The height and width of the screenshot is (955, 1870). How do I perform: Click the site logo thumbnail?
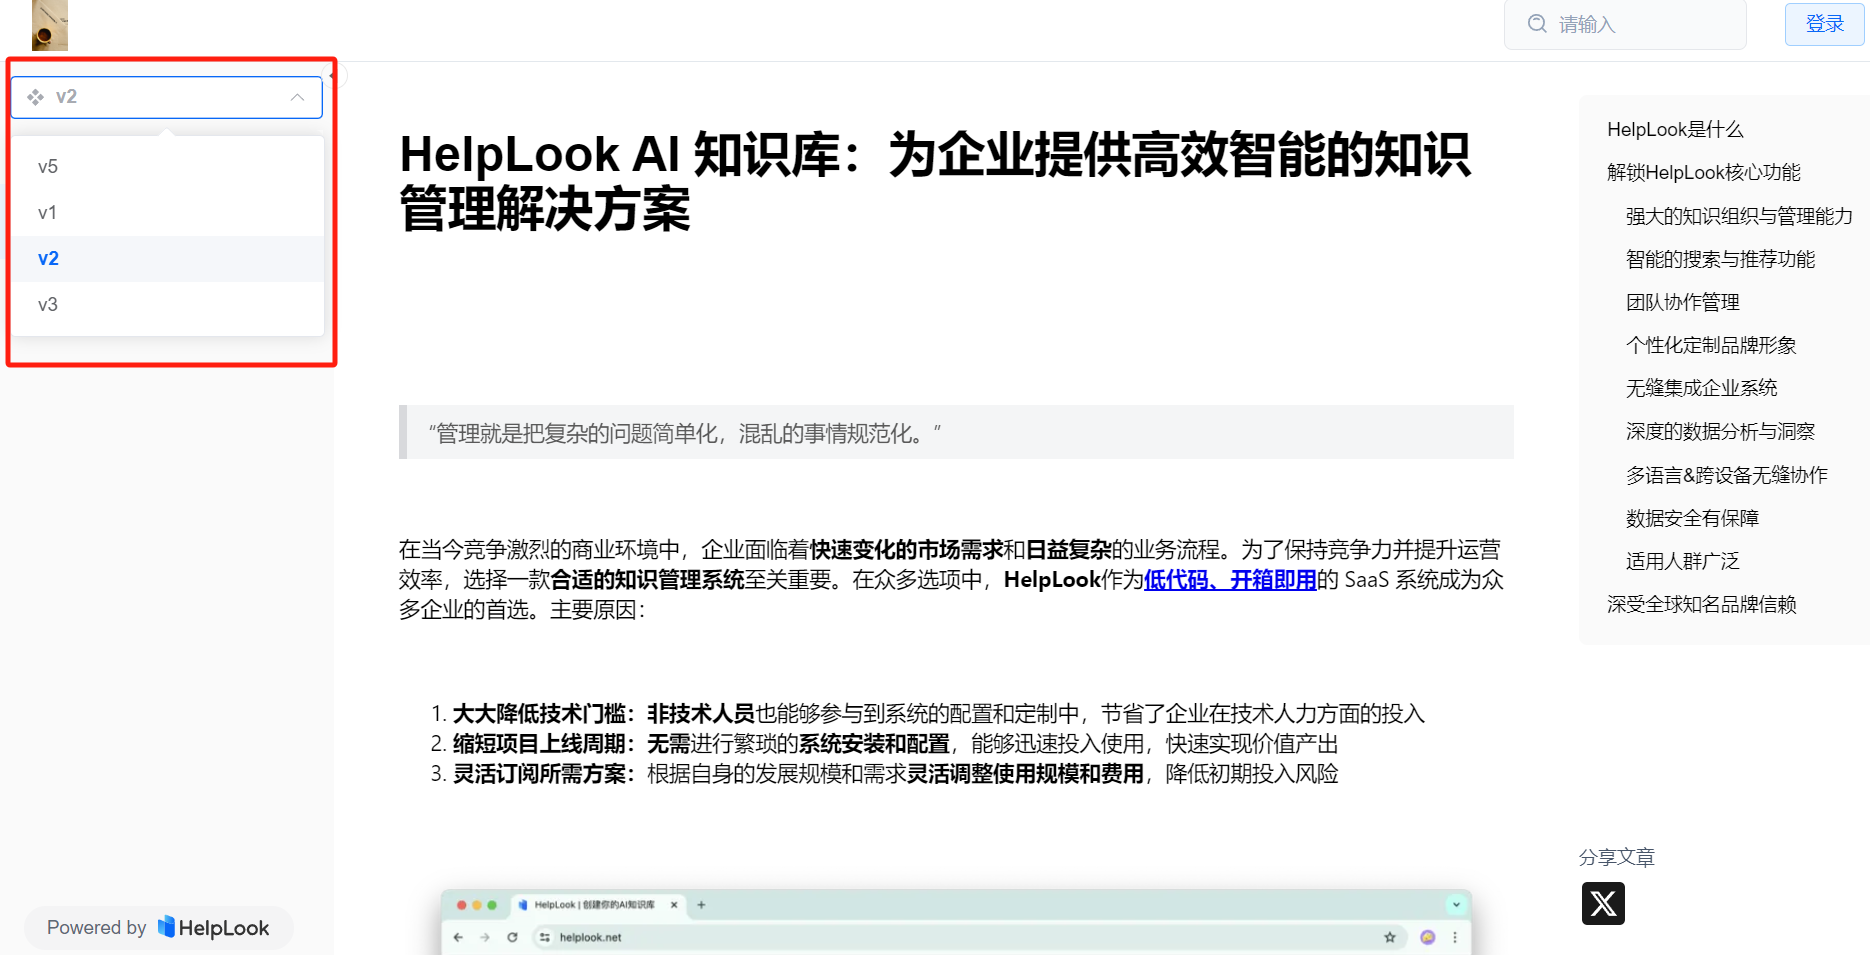[x=49, y=25]
